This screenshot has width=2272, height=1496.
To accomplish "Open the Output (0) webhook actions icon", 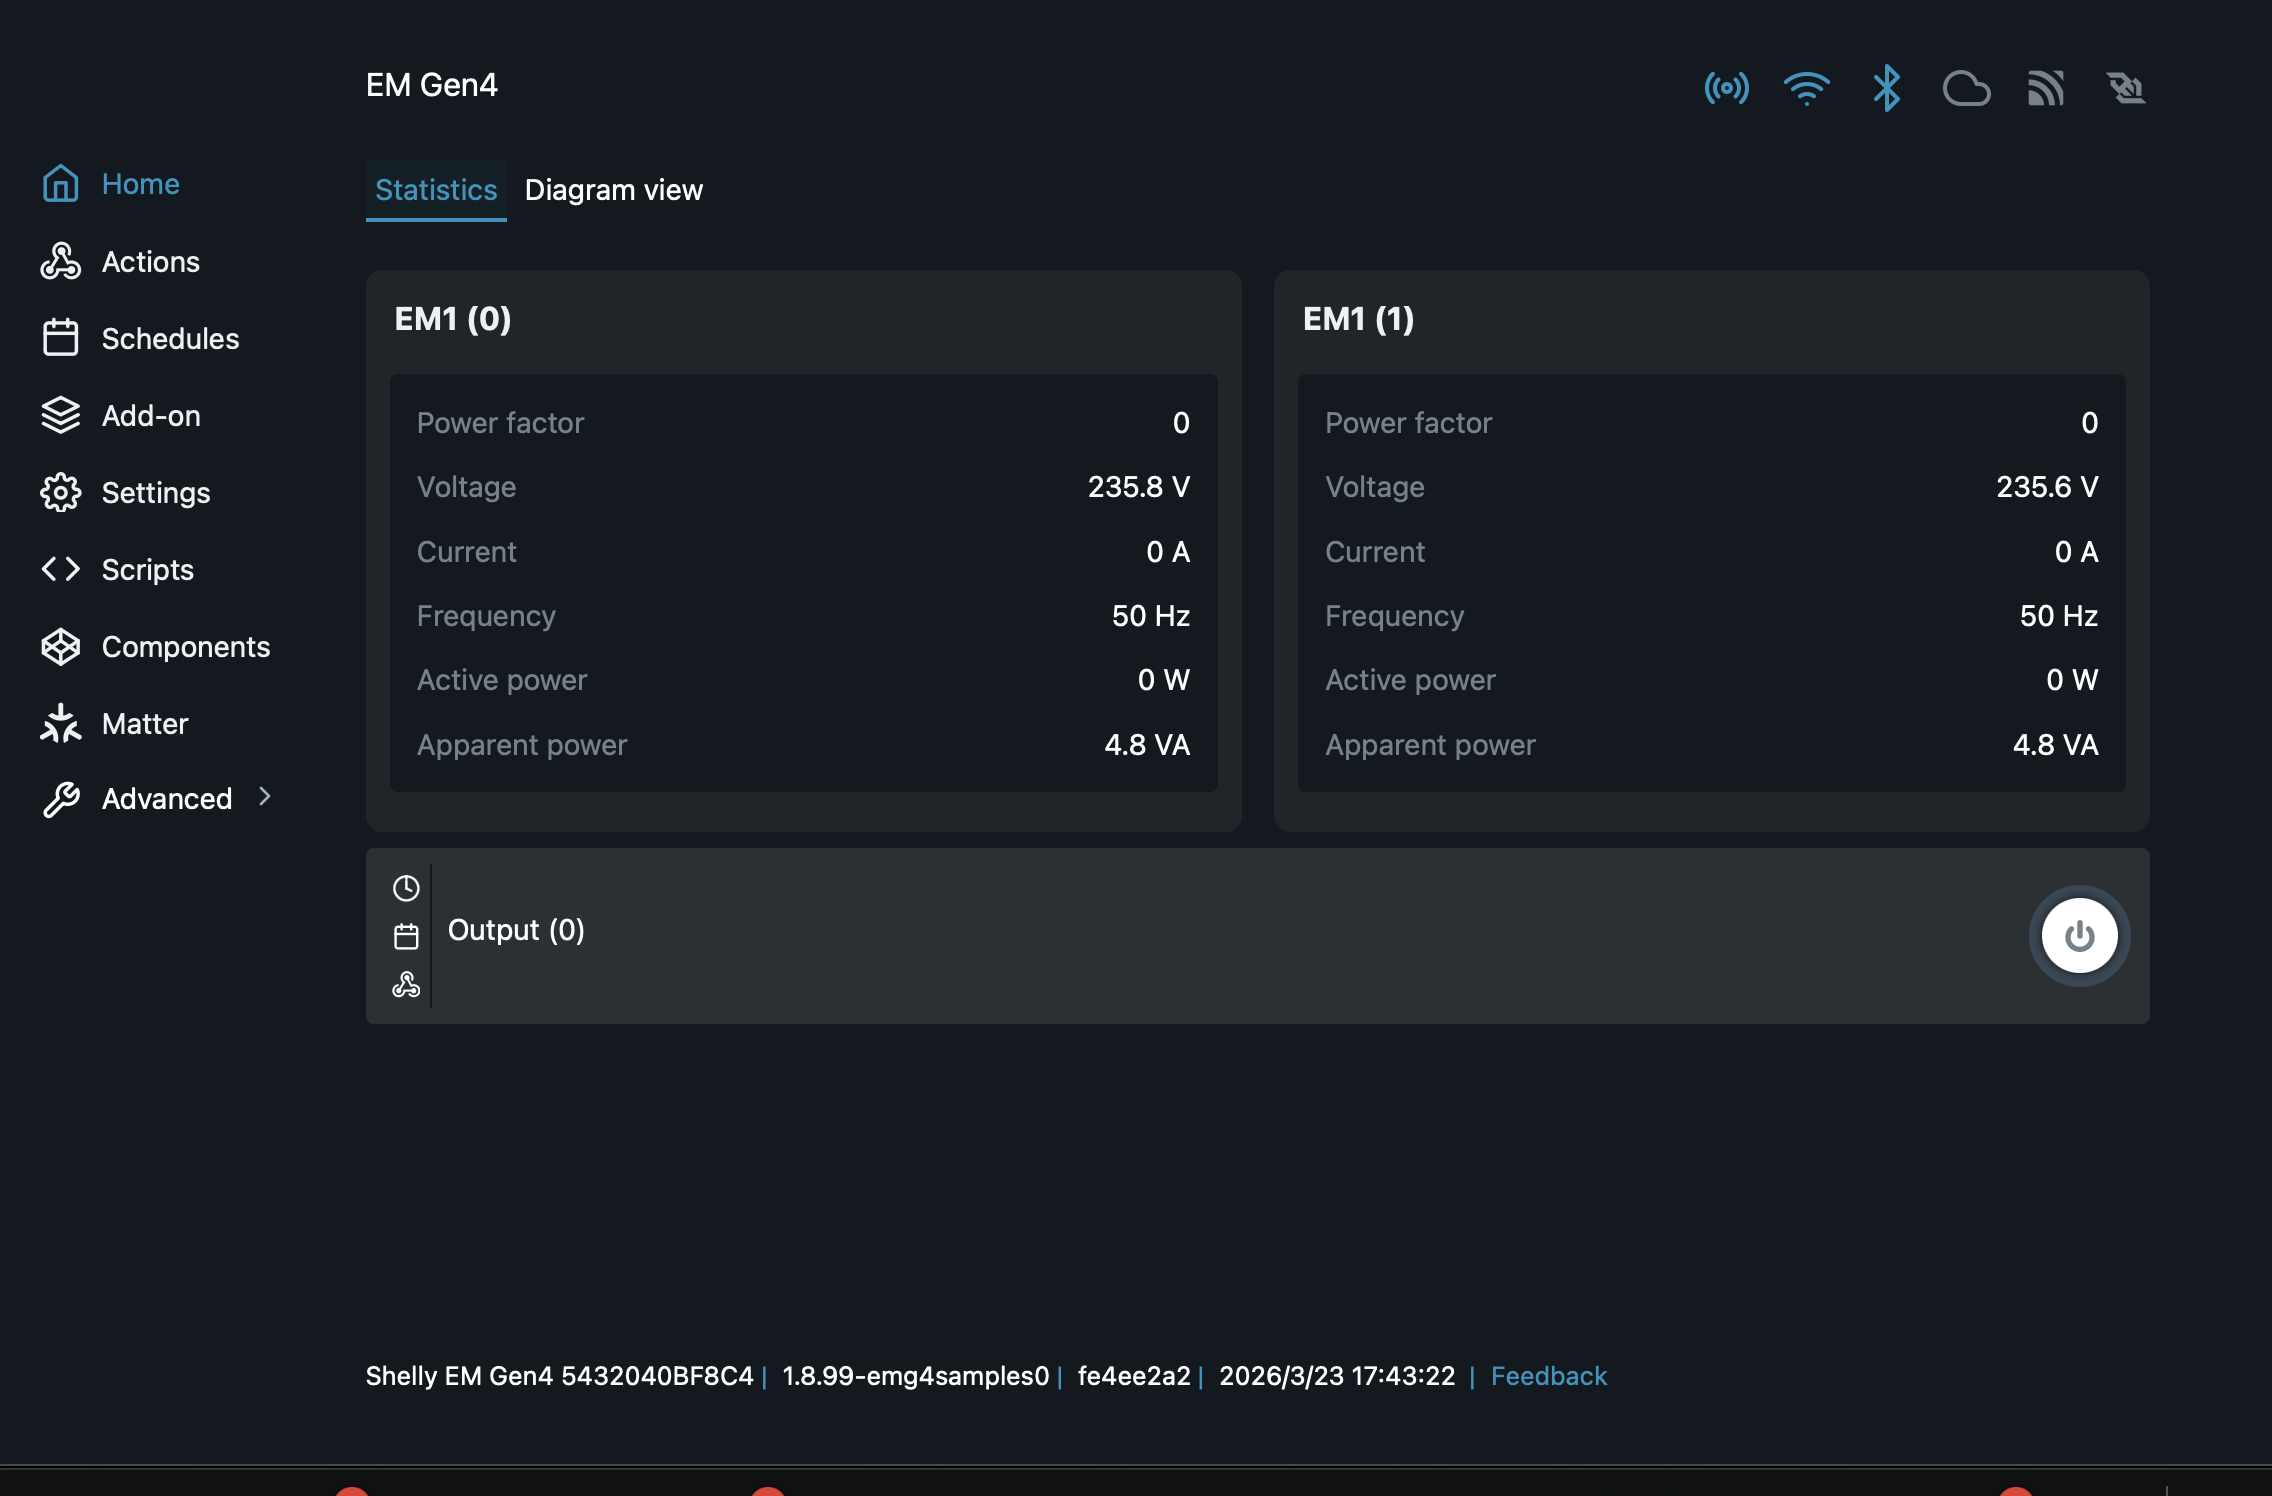I will 406,985.
